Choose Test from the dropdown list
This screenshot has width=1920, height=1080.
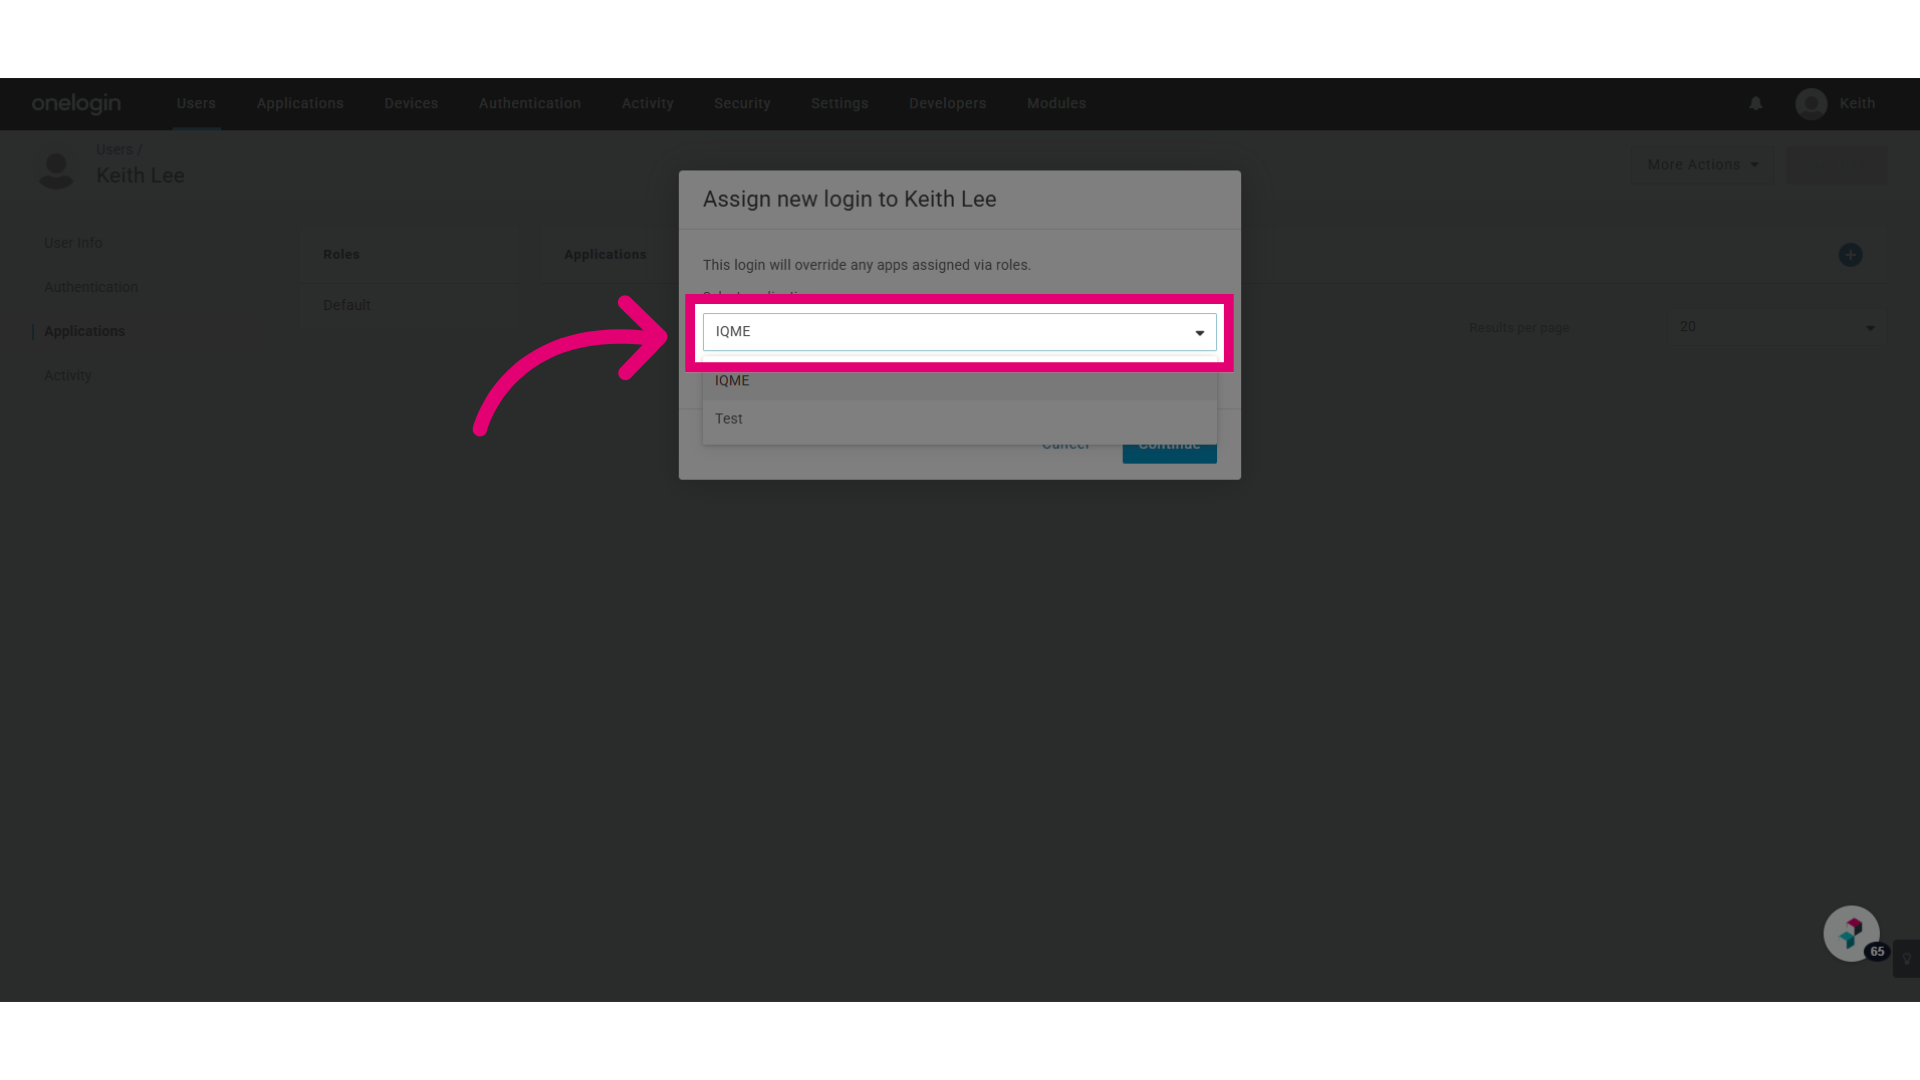tap(959, 419)
